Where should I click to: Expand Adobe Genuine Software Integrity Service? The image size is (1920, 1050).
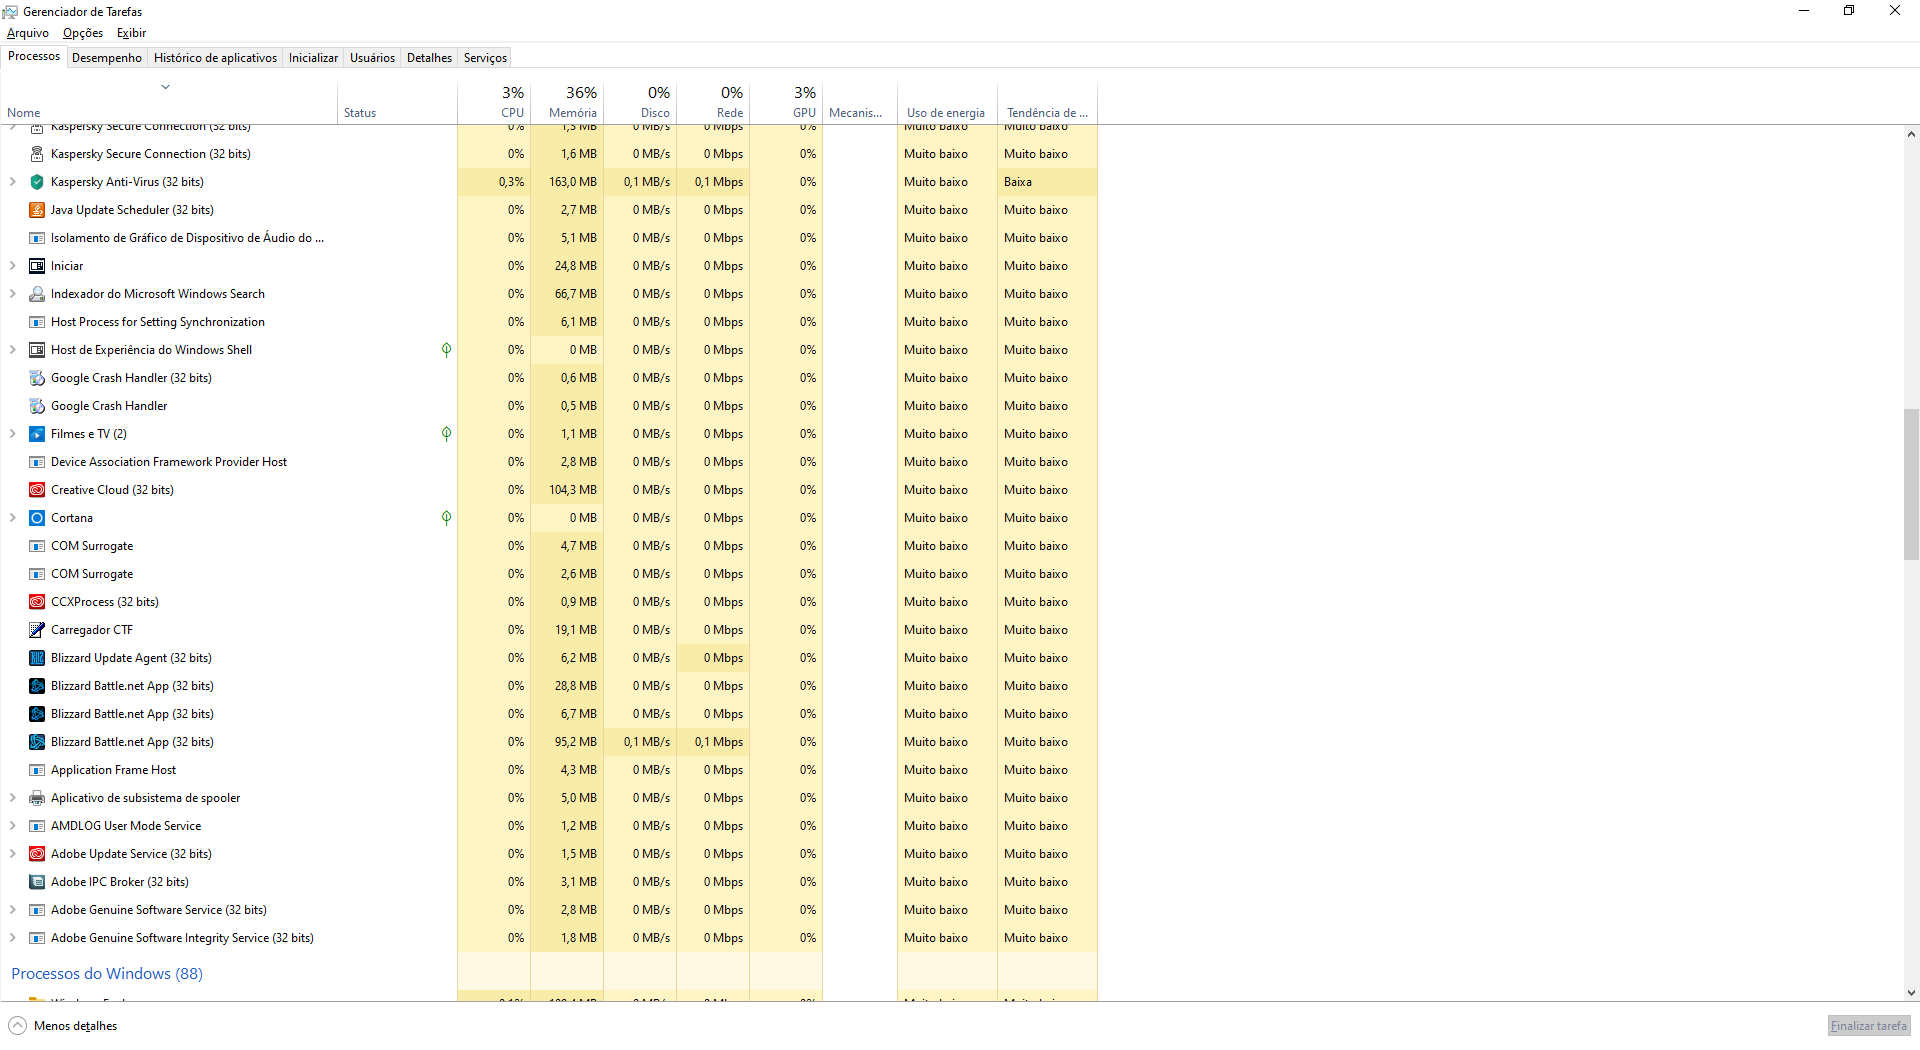12,938
